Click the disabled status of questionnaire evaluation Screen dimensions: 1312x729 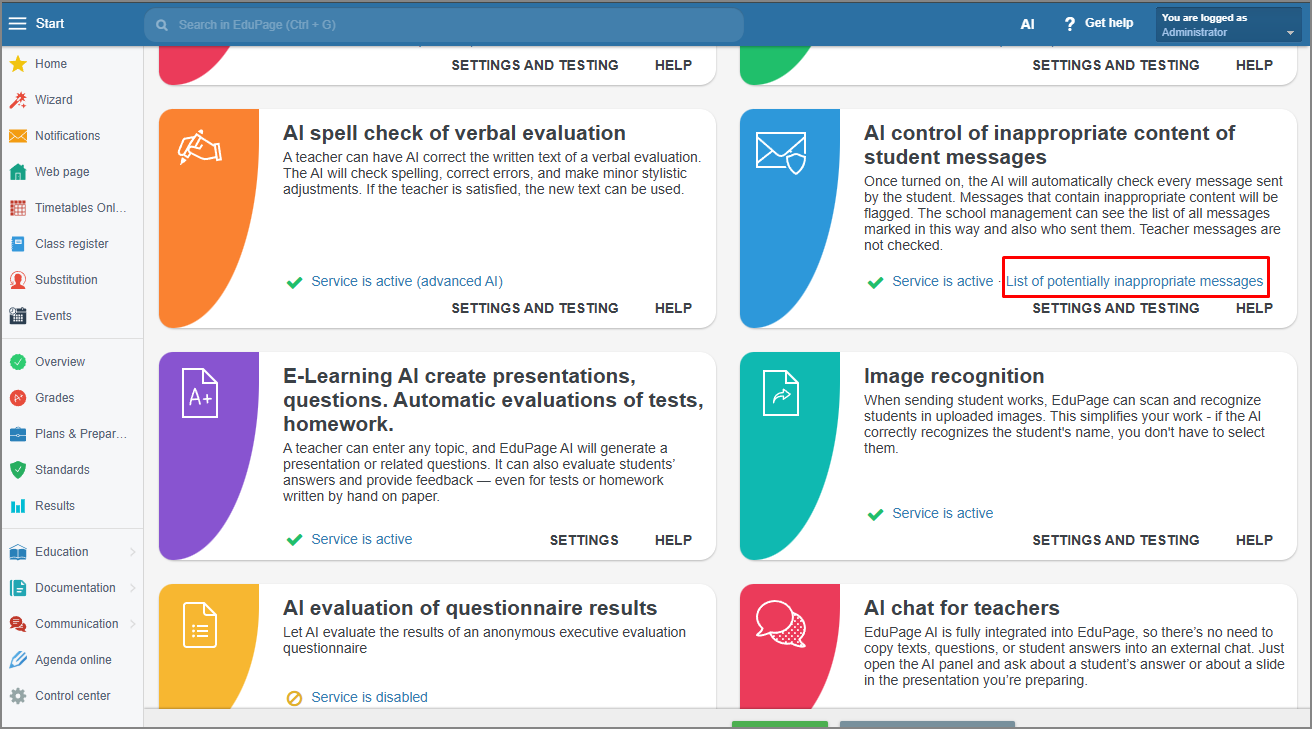pyautogui.click(x=368, y=697)
